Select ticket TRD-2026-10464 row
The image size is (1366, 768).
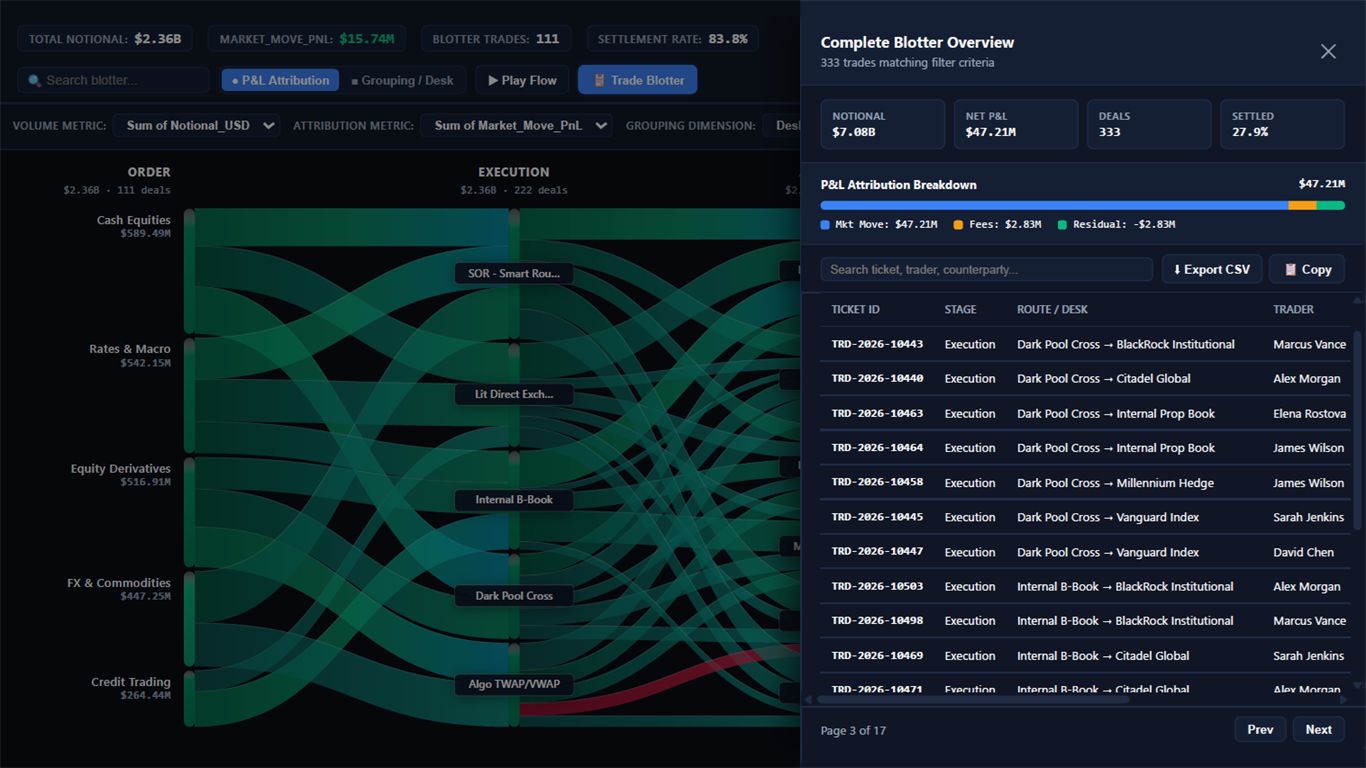click(x=1083, y=448)
